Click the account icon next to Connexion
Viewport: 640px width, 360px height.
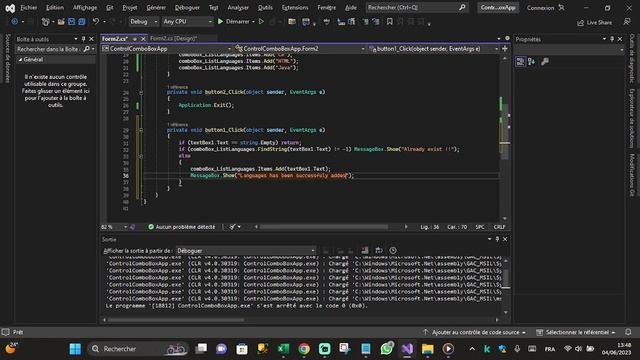(x=562, y=8)
